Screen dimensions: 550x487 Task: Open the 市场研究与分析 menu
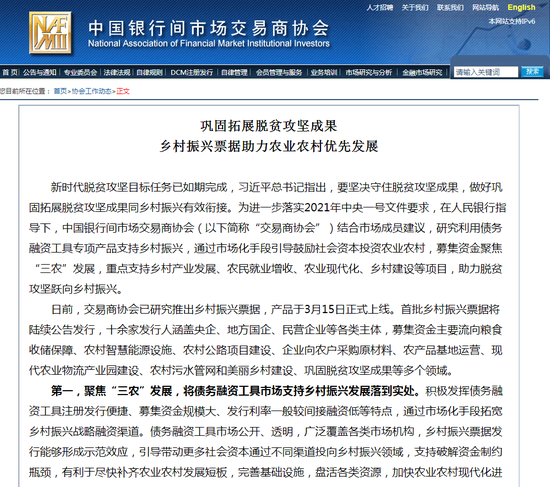pyautogui.click(x=369, y=72)
